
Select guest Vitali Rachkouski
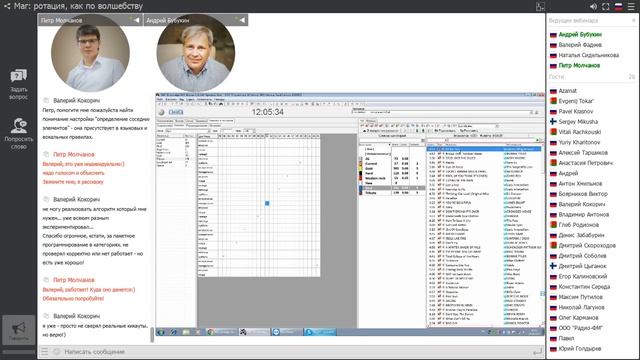click(x=579, y=132)
